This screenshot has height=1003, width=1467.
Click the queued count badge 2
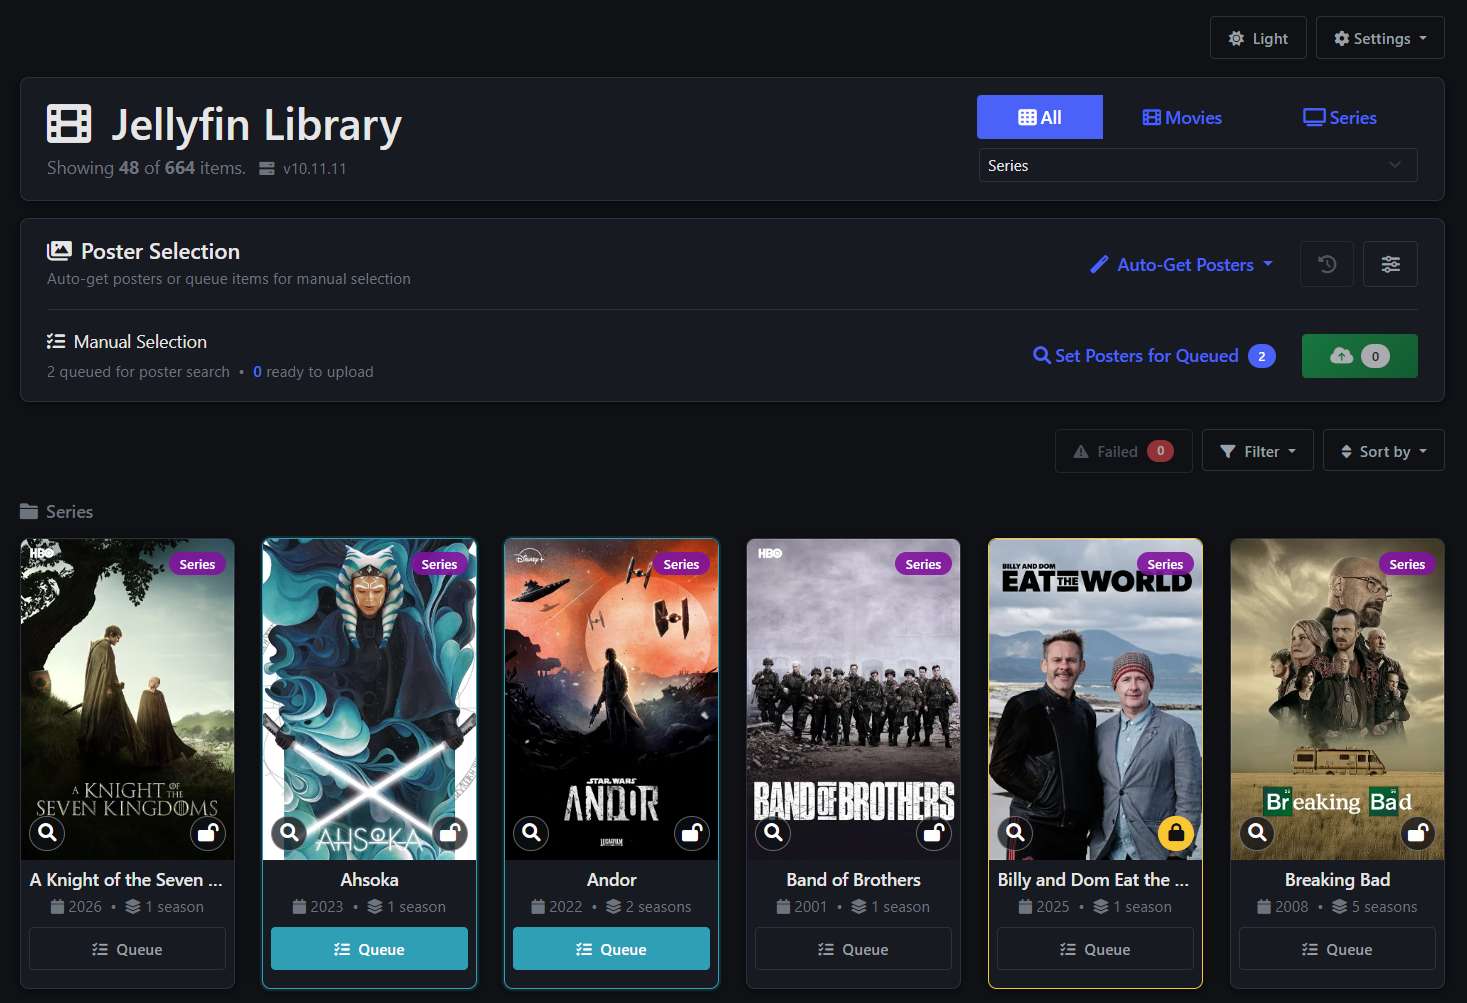1262,356
